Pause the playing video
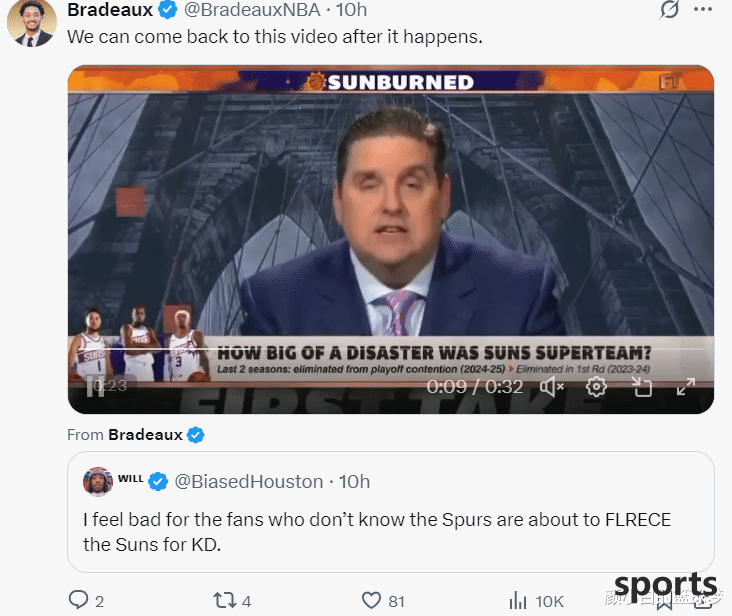The image size is (732, 616). coord(95,386)
